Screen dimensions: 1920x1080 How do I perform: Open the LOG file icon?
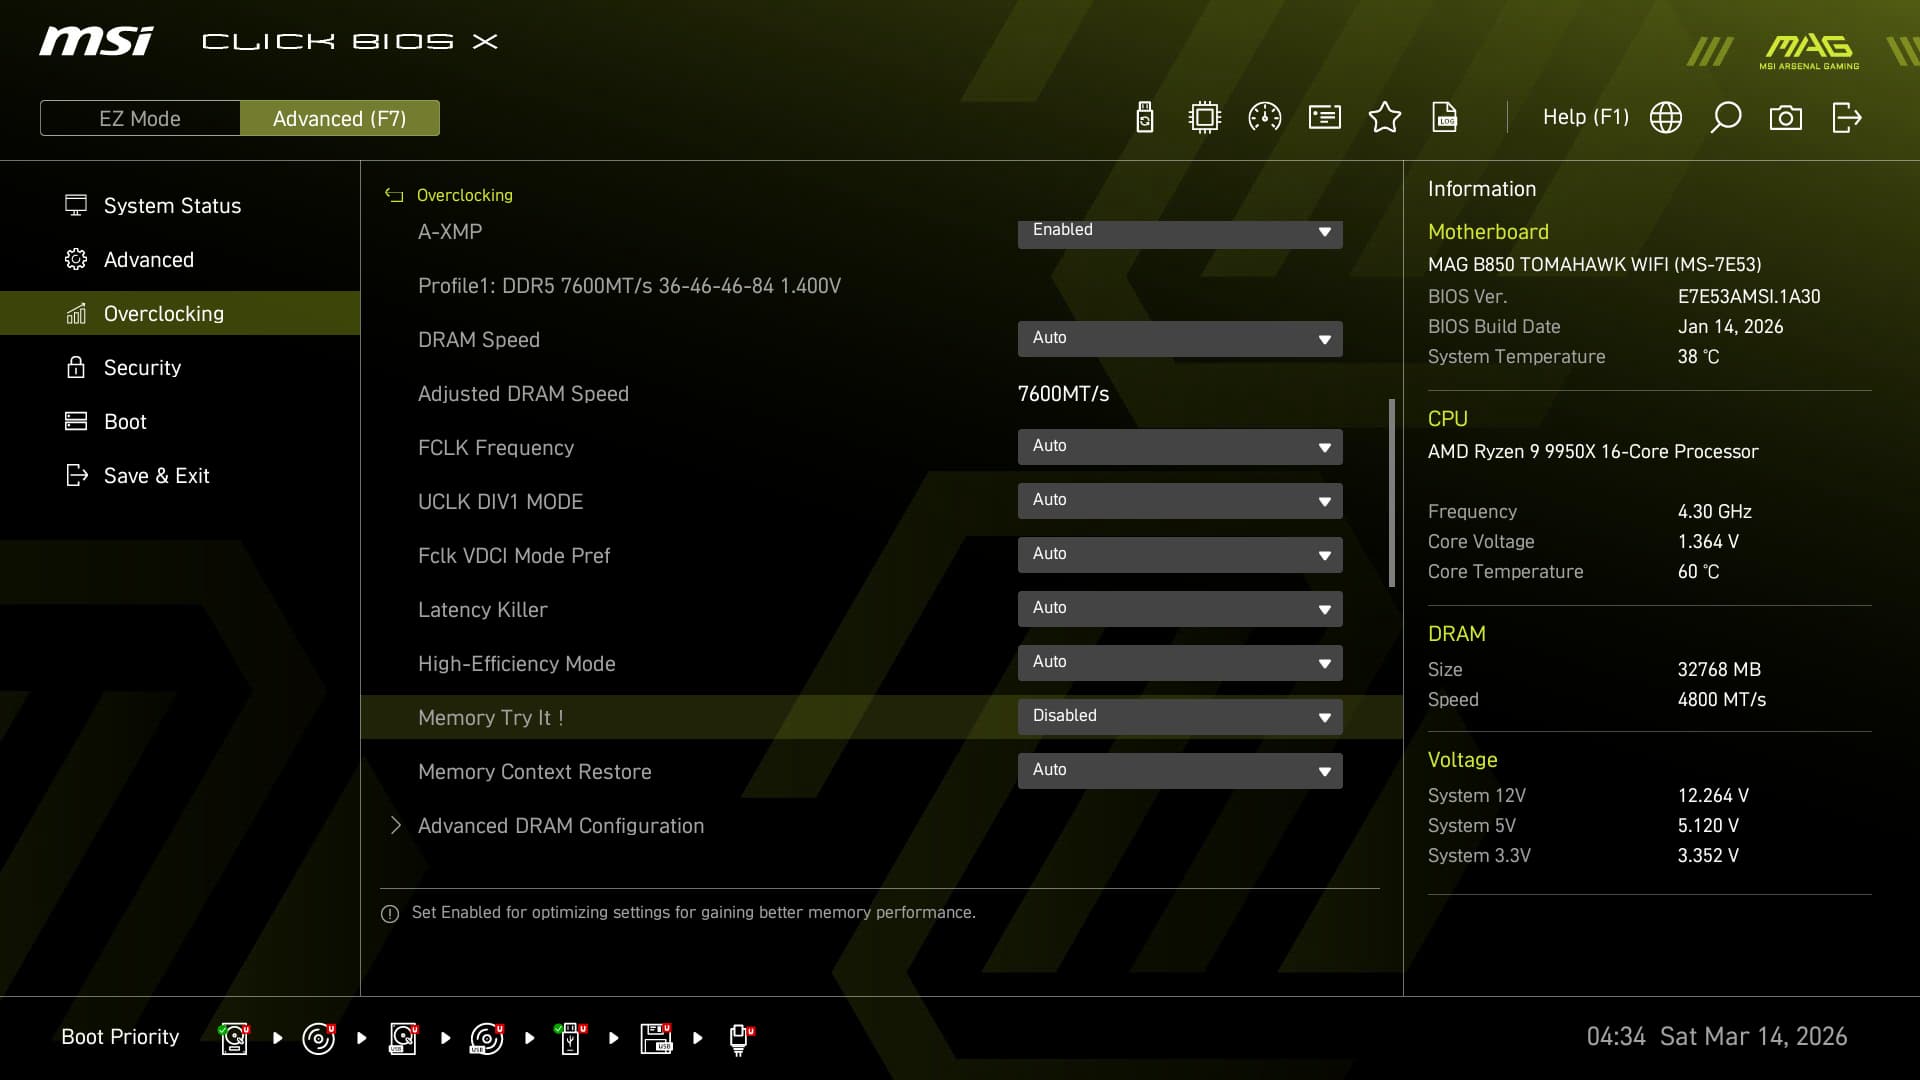click(1445, 118)
